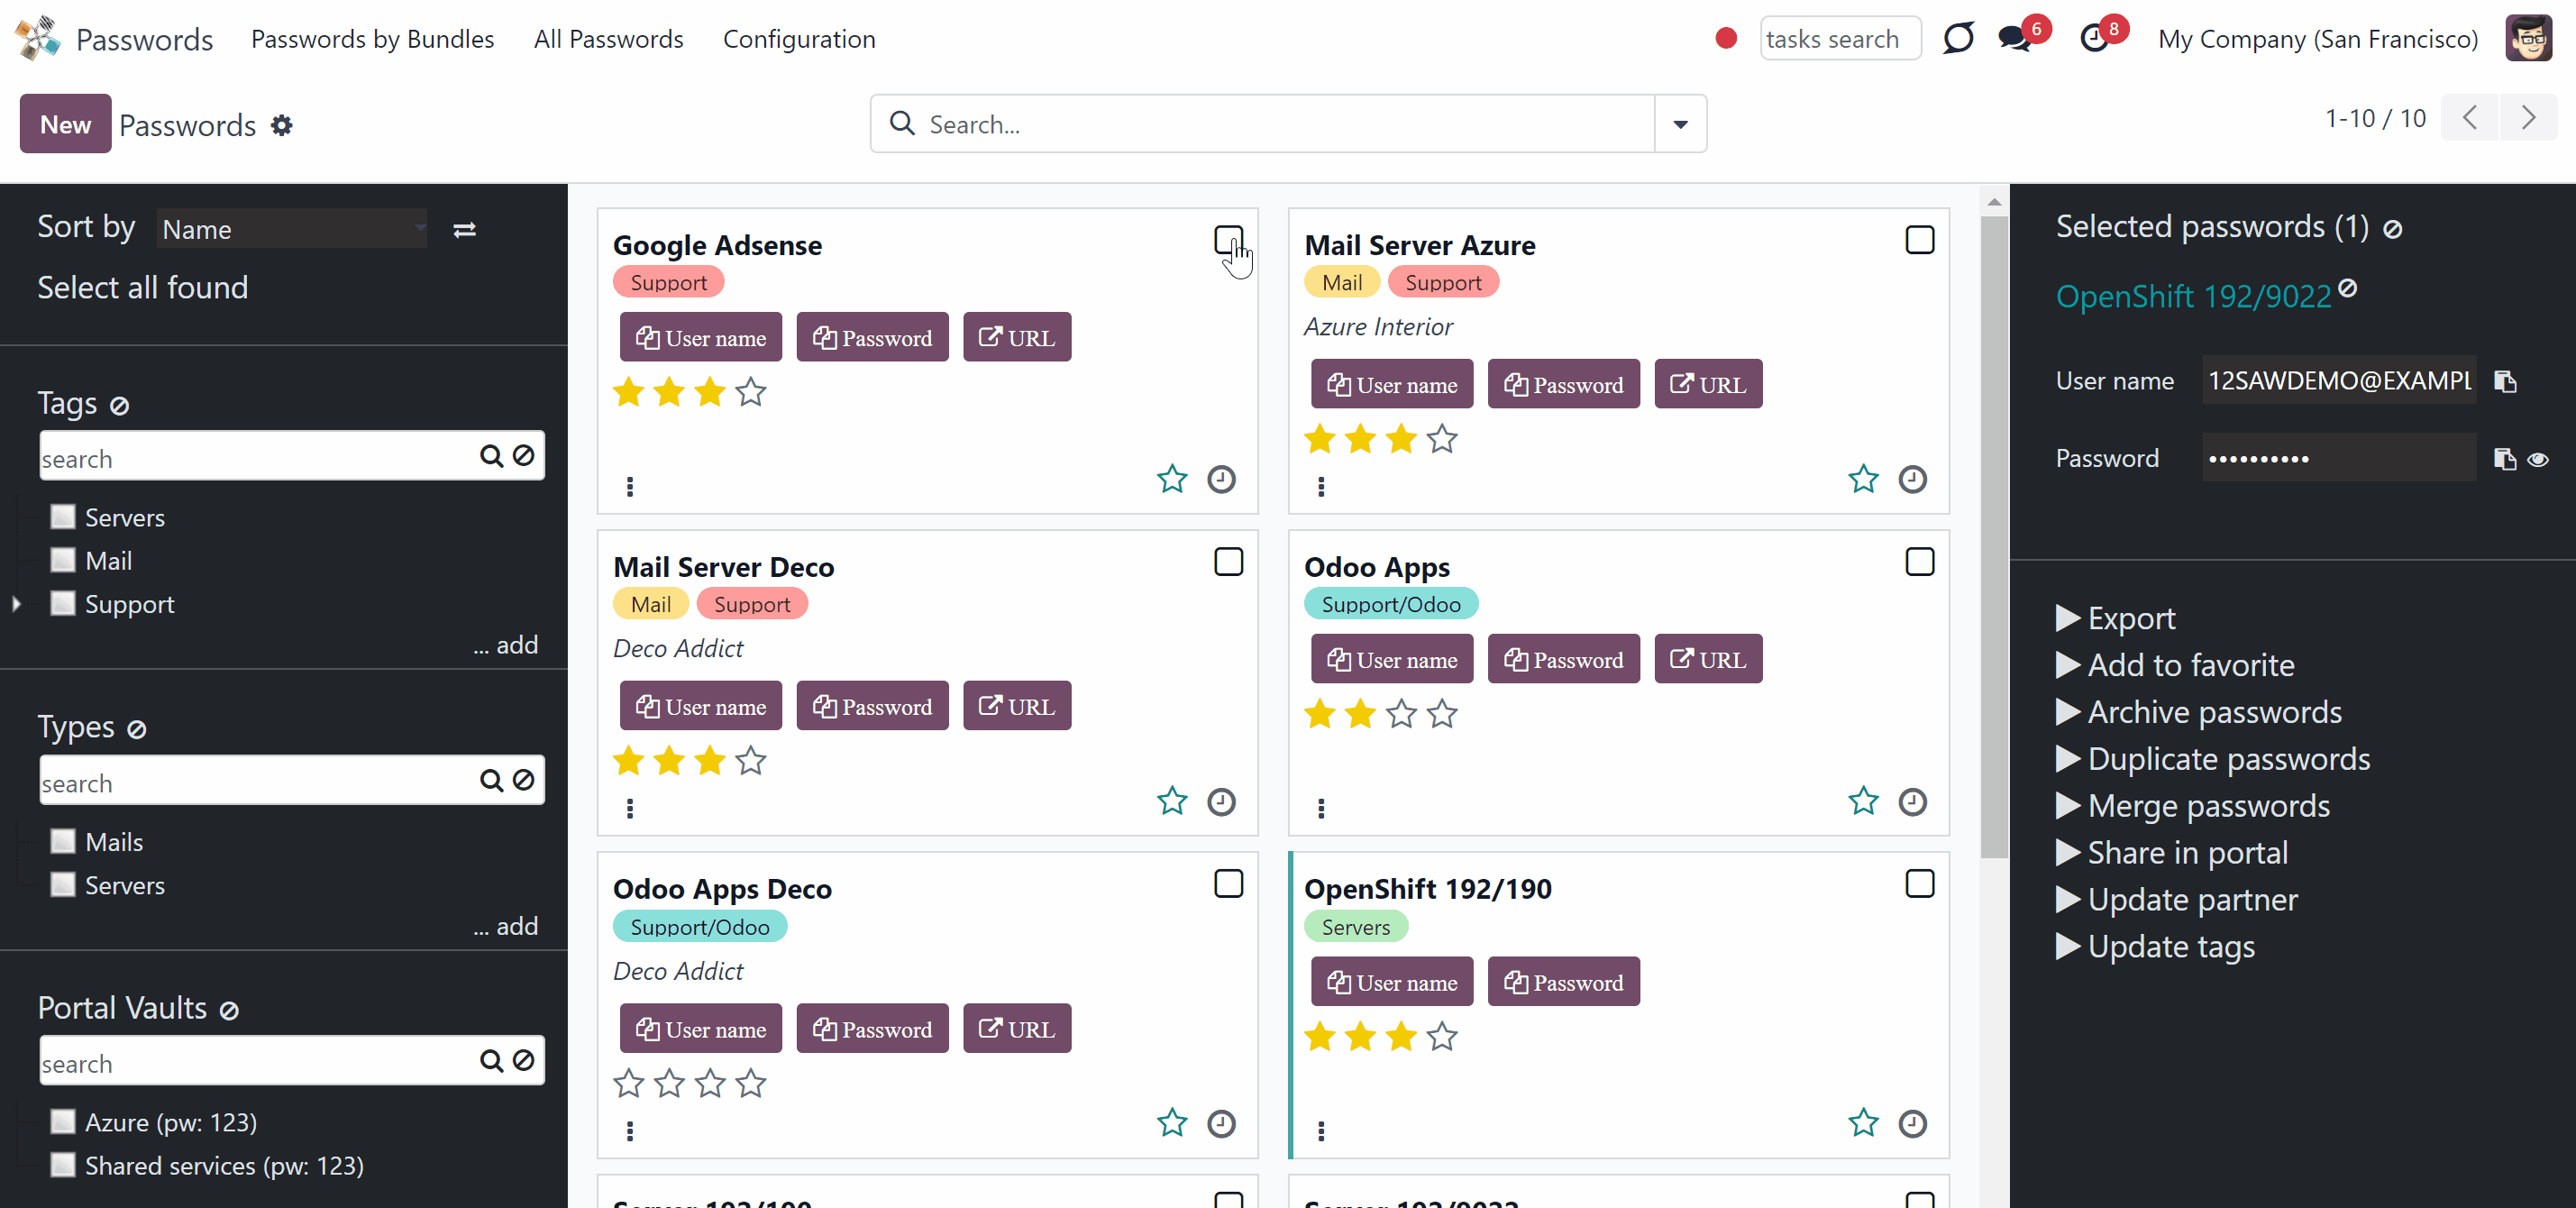The height and width of the screenshot is (1208, 2576).
Task: Choose Update partner action
Action: click(2177, 900)
